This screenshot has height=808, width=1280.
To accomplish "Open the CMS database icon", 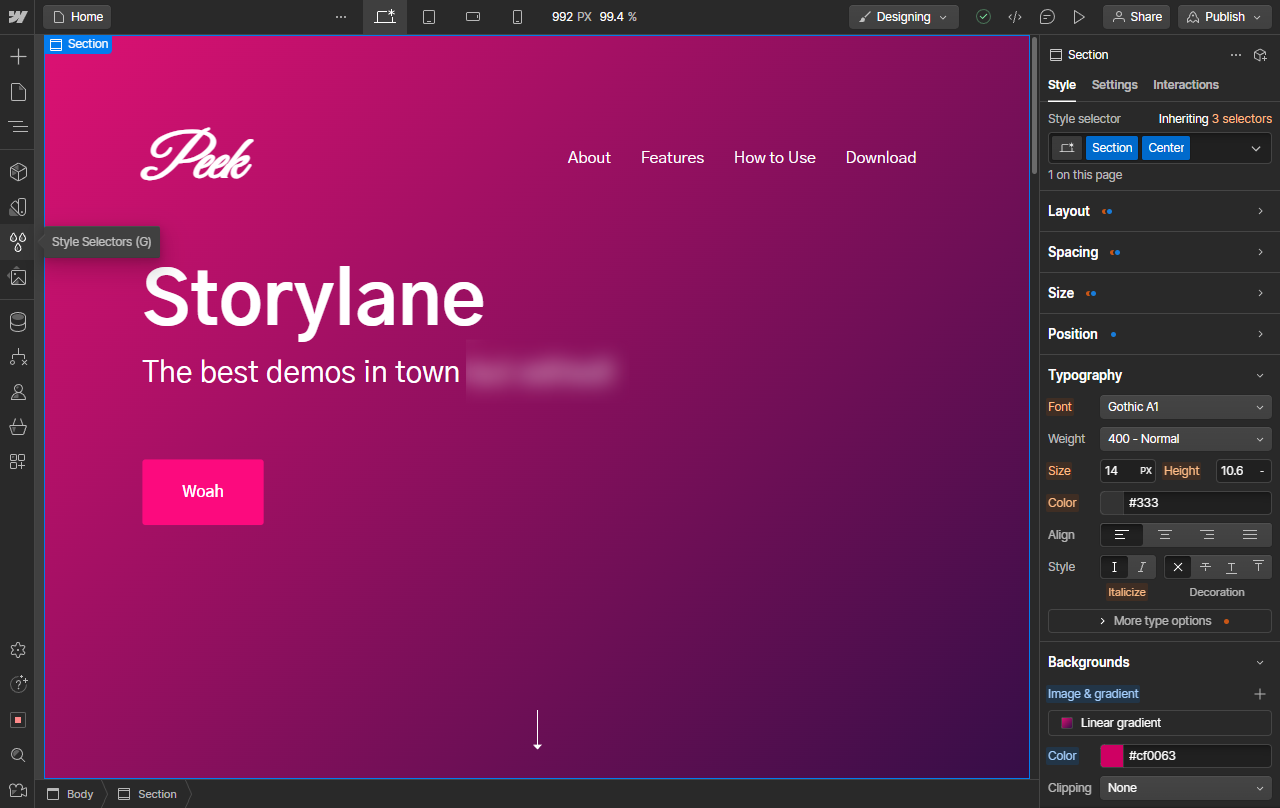I will click(x=18, y=322).
